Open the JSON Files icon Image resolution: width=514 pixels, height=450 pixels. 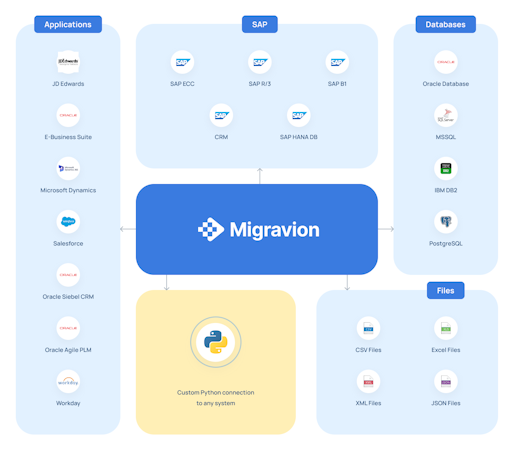point(446,381)
